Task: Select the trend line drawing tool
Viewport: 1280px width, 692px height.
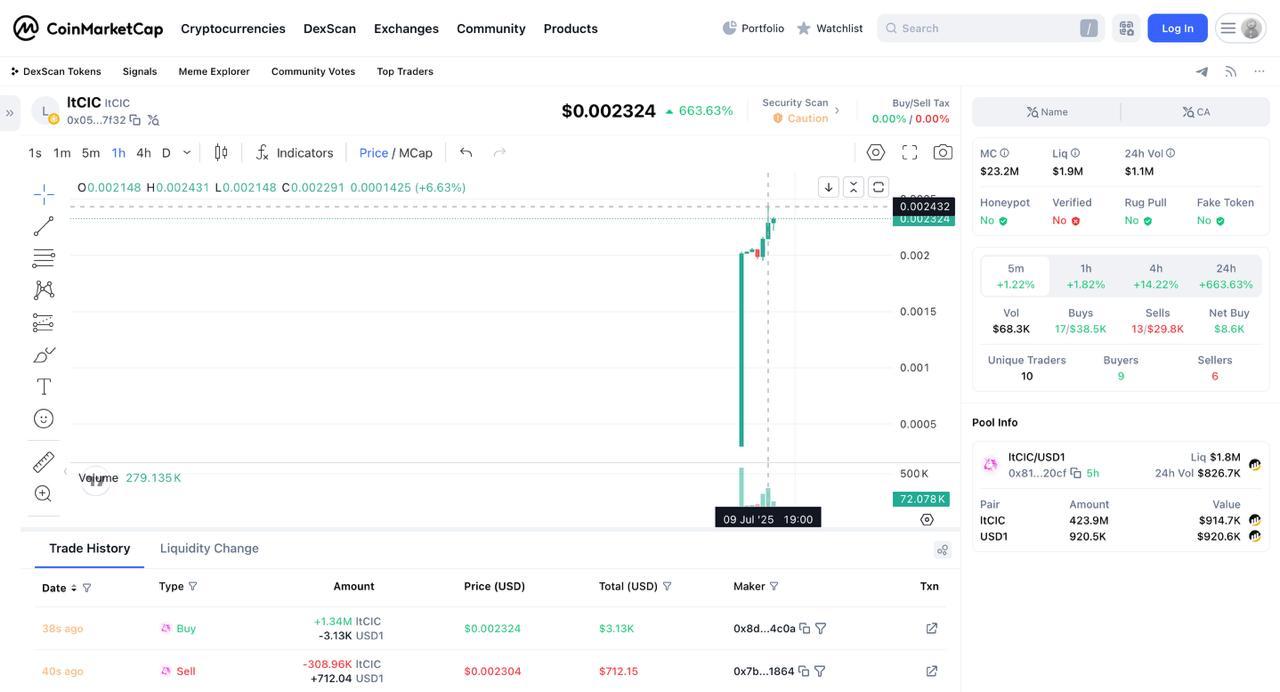Action: (44, 226)
